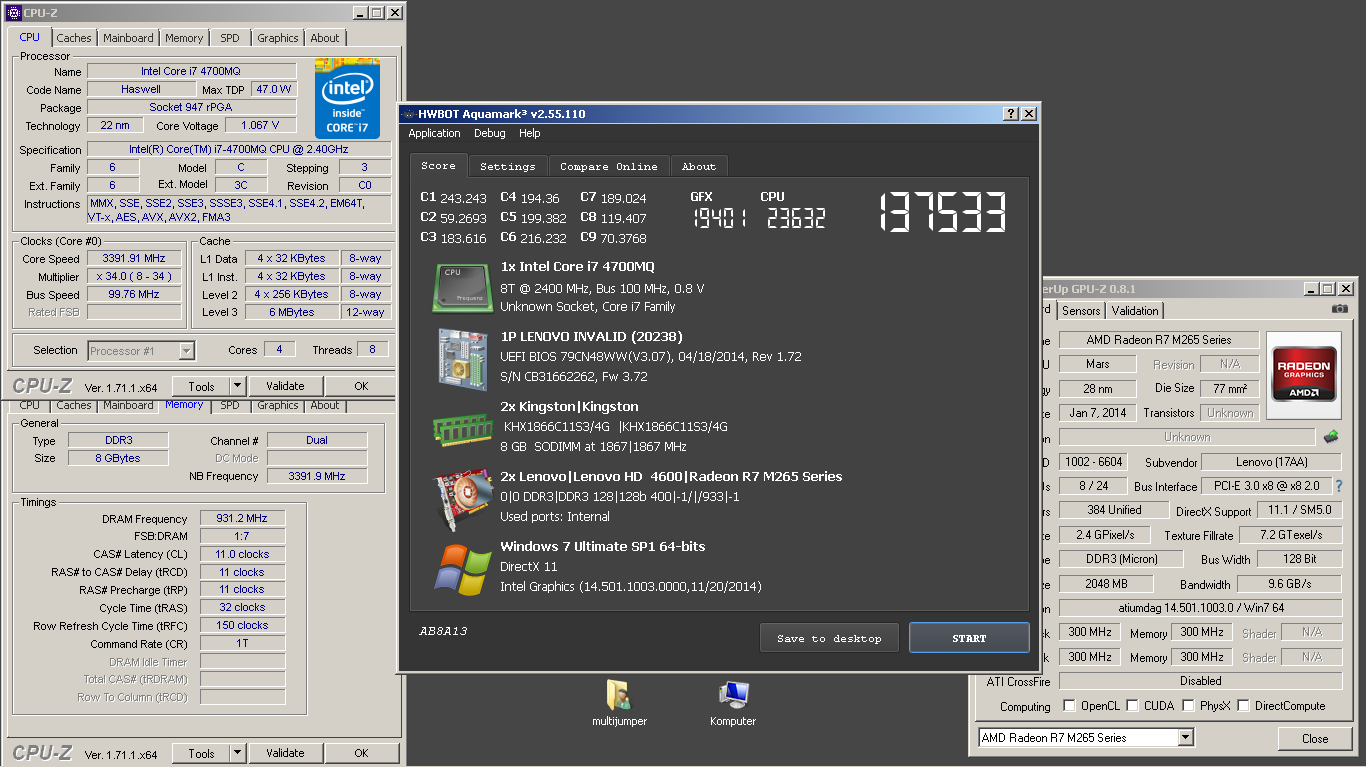Click OK in the upper CPU-Z window
Screen dimensions: 1366x768
361,386
